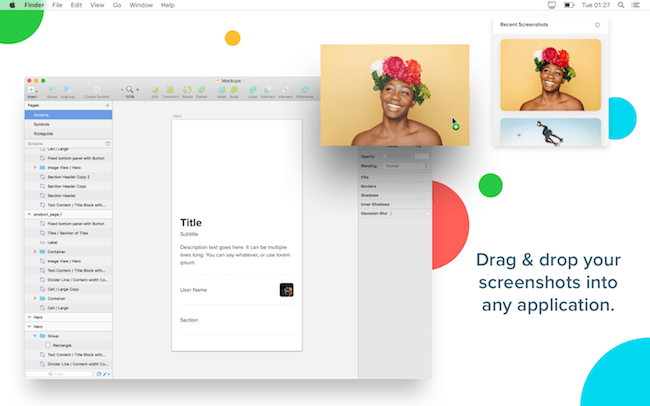The width and height of the screenshot is (650, 406).
Task: Click the gear icon in Recent Screenshots
Action: [x=597, y=25]
